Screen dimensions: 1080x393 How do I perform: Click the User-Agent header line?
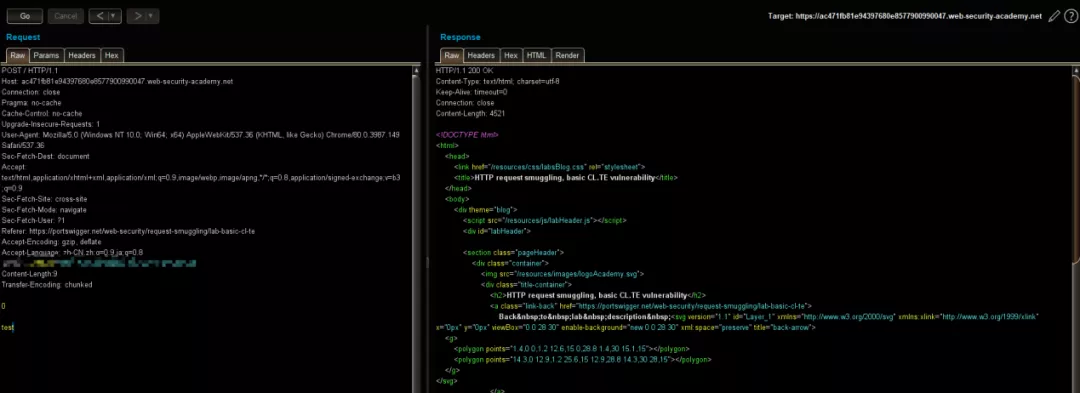[x=200, y=140]
